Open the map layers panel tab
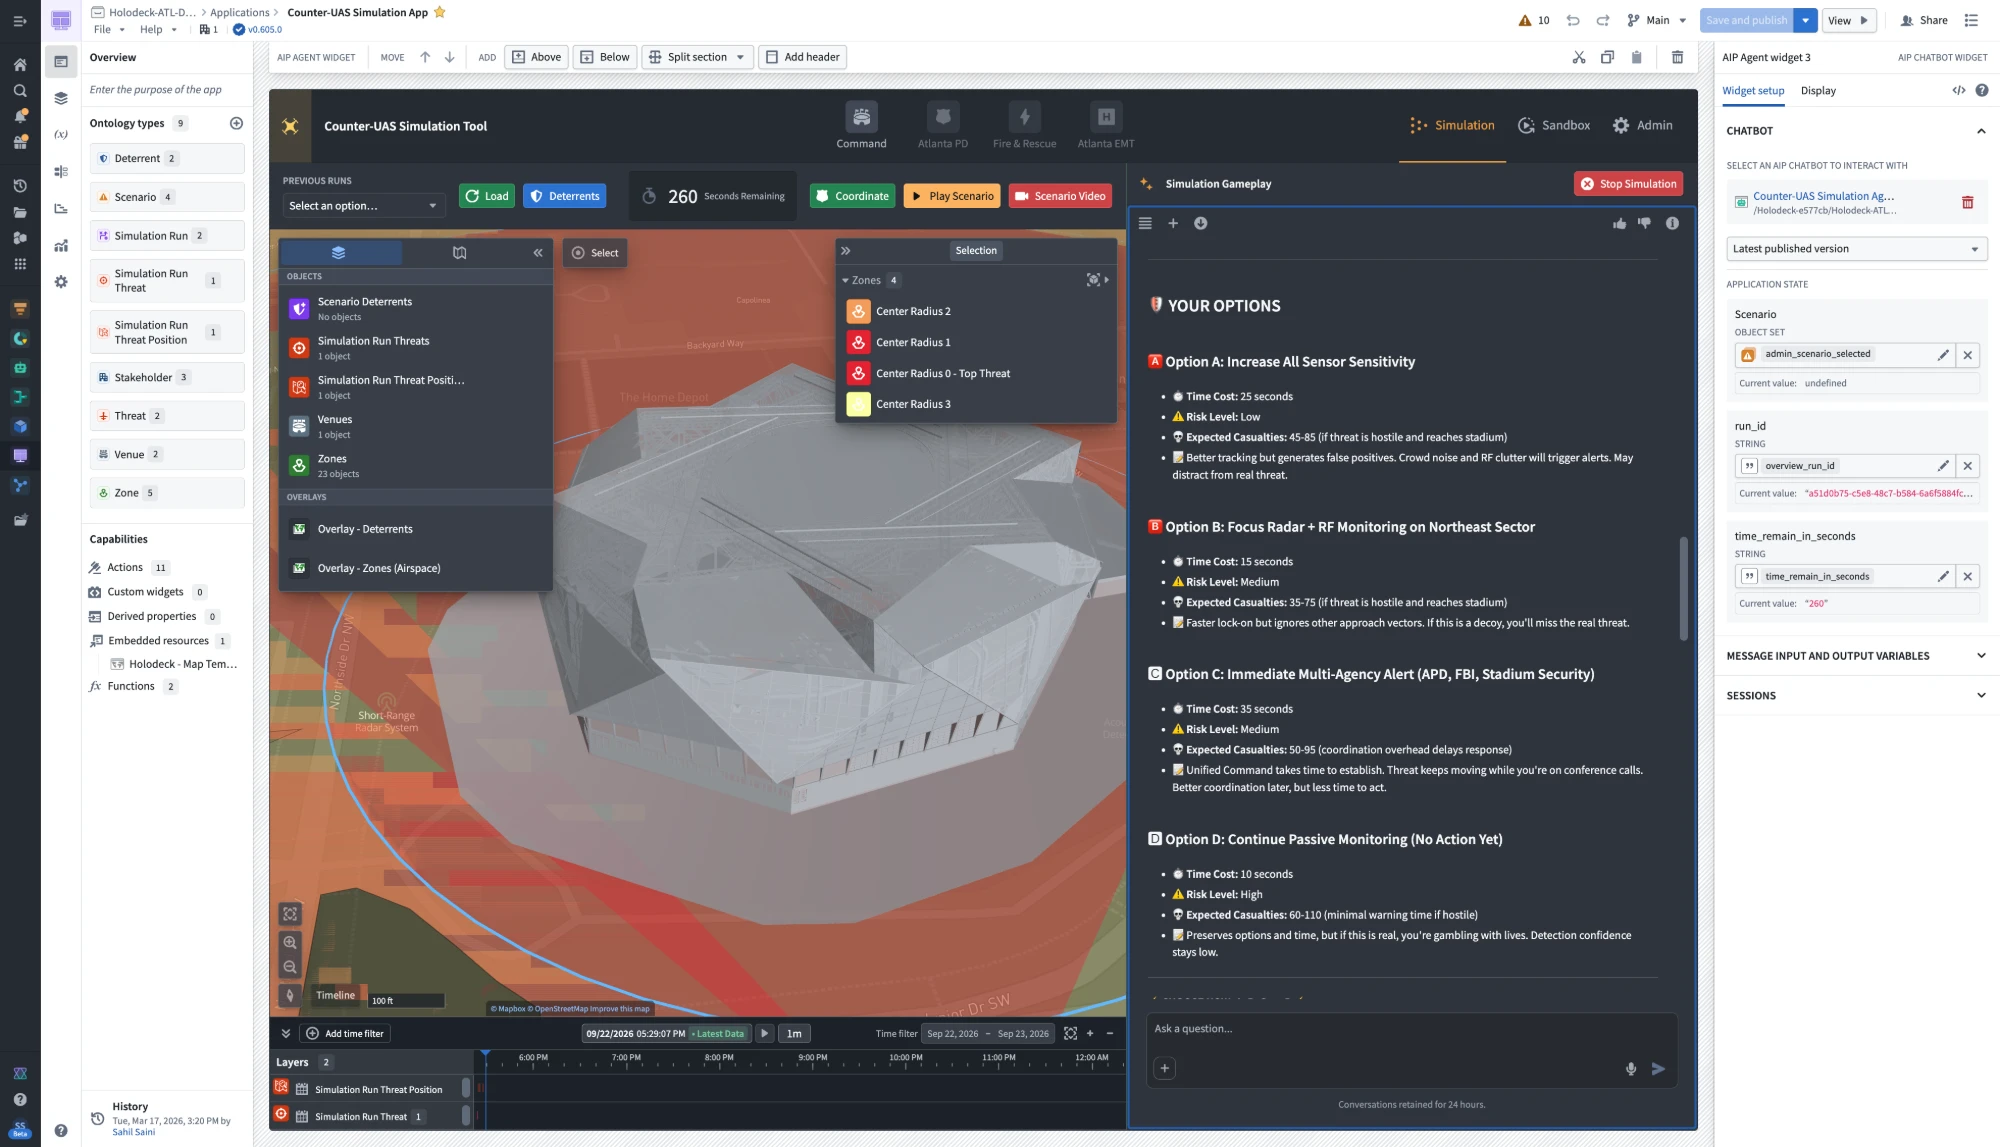 click(339, 253)
